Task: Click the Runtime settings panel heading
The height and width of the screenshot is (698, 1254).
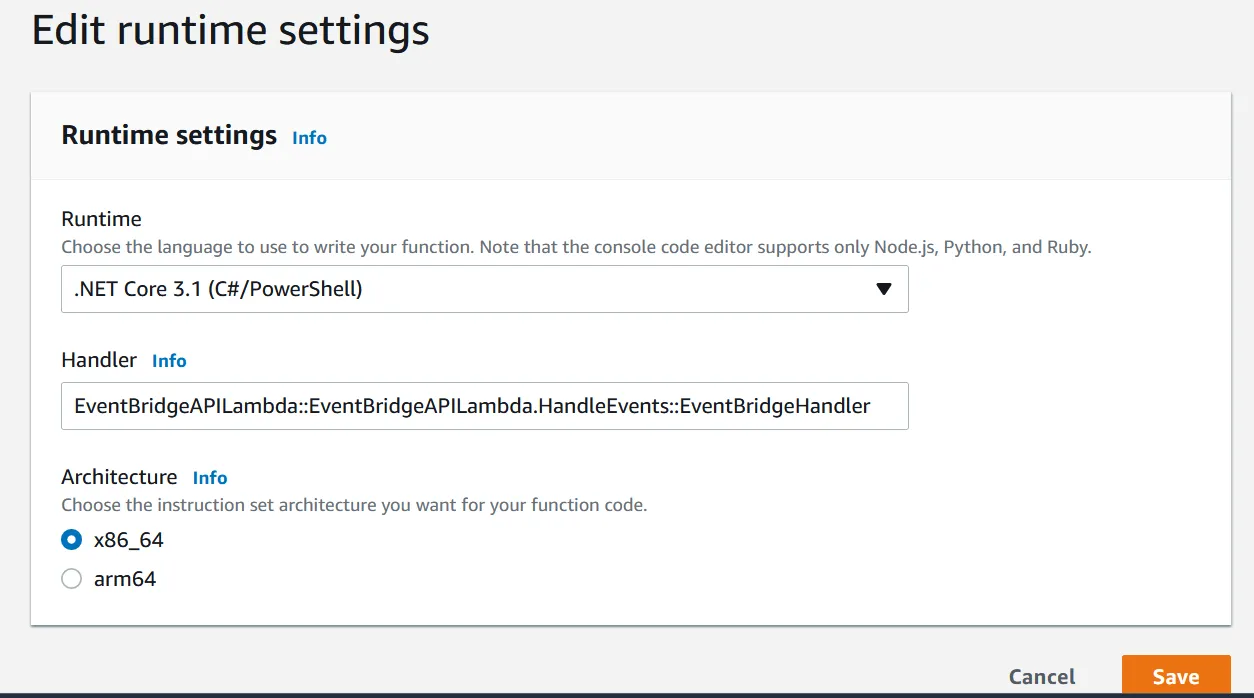Action: pos(169,136)
